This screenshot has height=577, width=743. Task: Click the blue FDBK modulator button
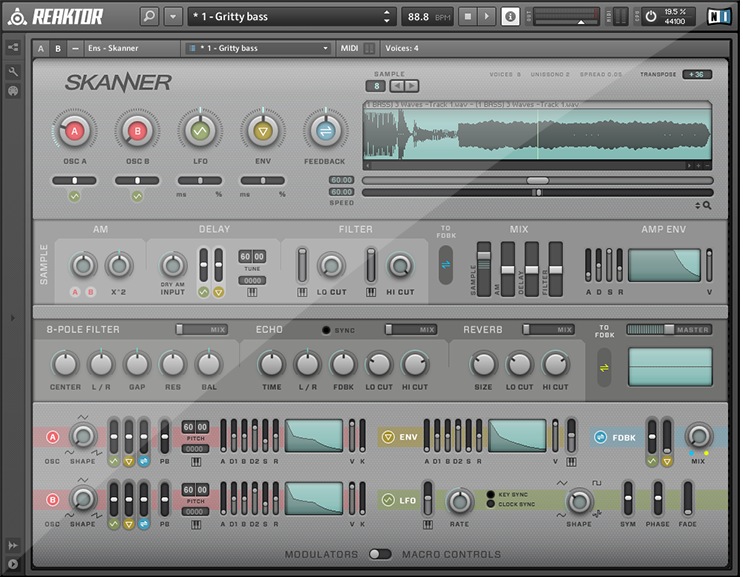(x=600, y=437)
